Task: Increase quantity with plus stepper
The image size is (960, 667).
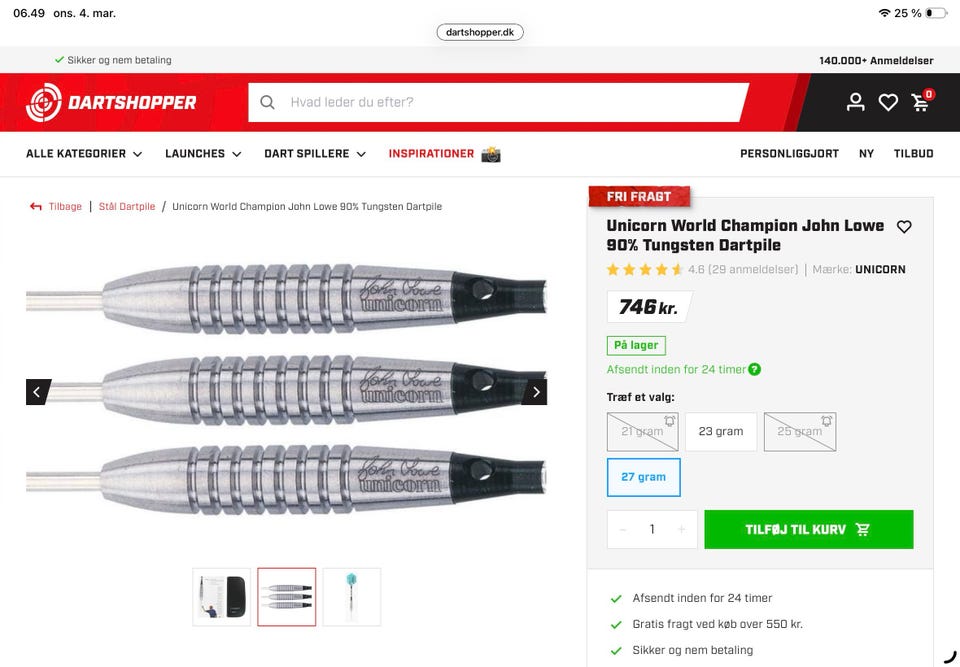Action: click(x=681, y=529)
